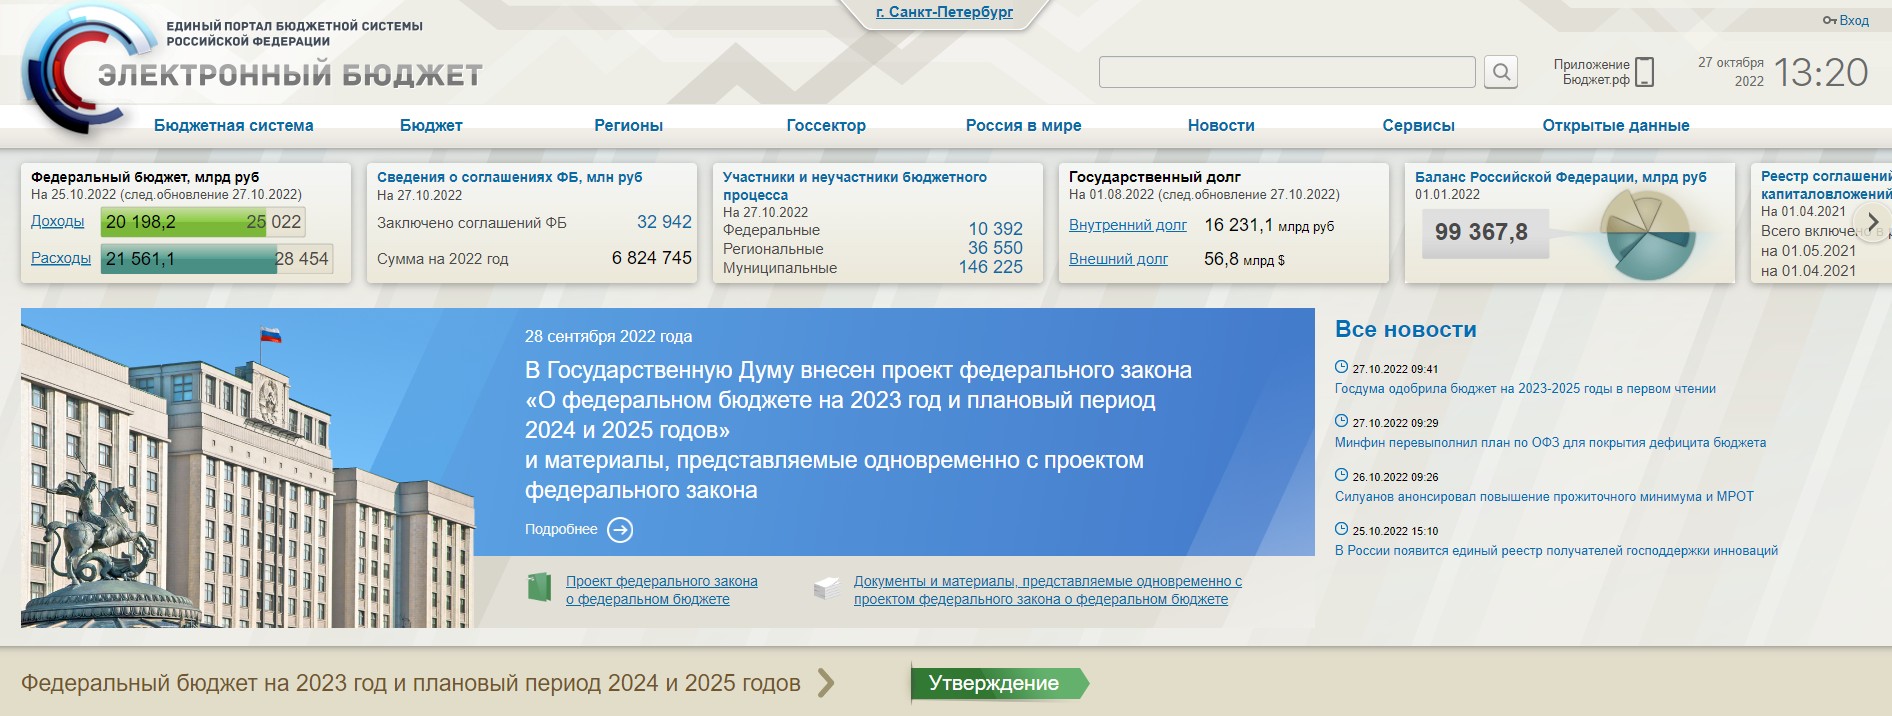Click the banner headline about Государственную Думу
The height and width of the screenshot is (716, 1892).
point(858,430)
